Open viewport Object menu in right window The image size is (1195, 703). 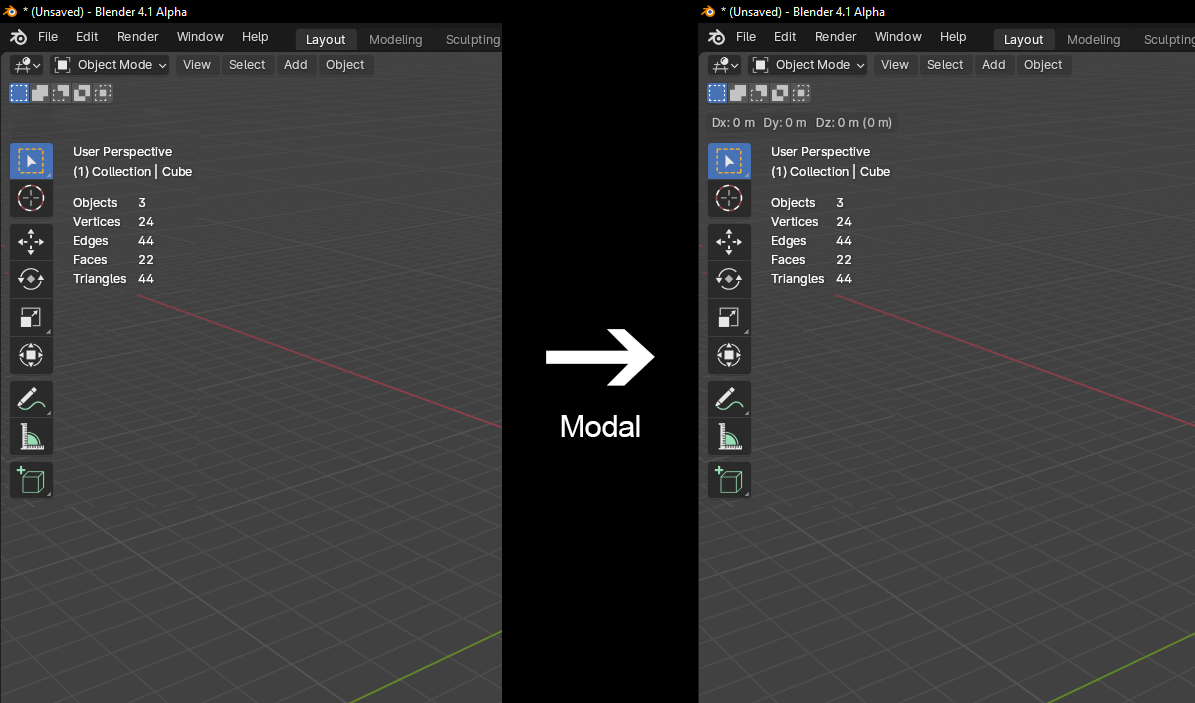pos(1043,65)
